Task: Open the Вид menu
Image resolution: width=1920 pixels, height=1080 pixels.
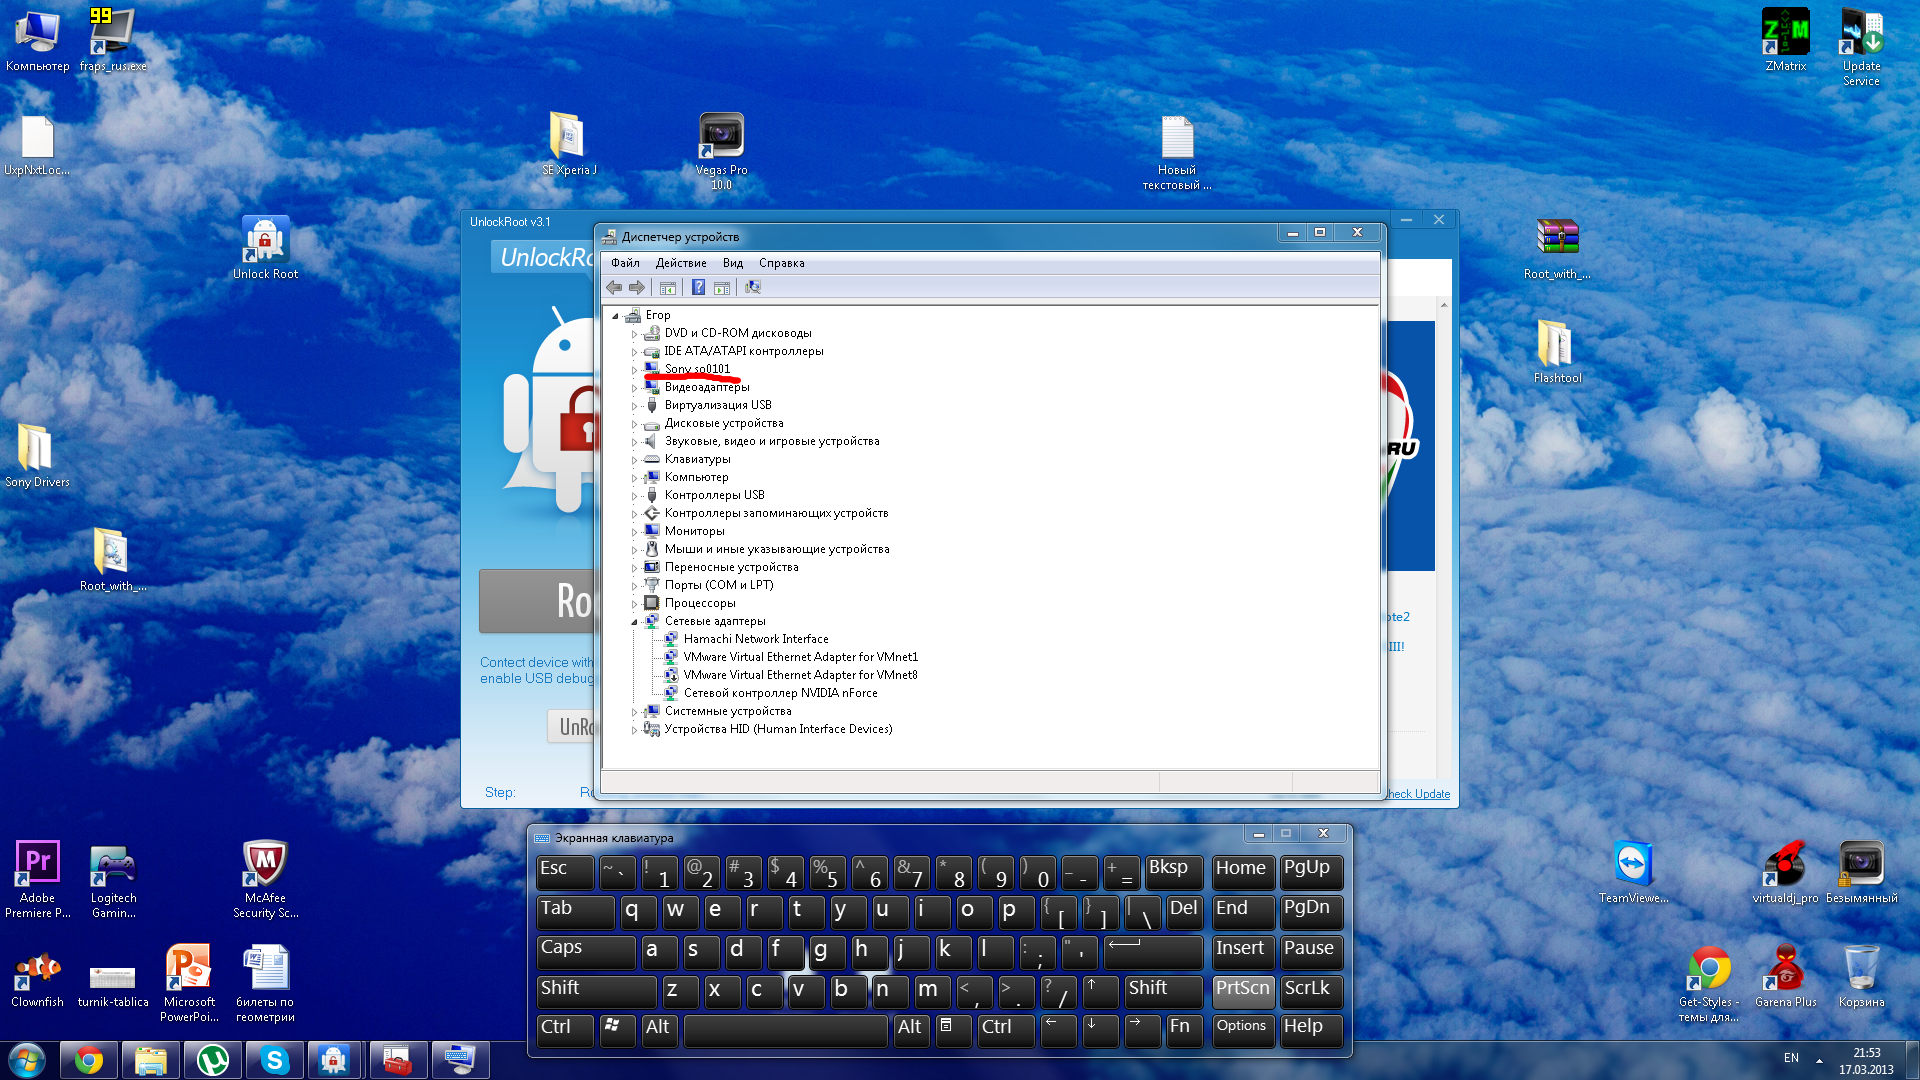Action: click(733, 263)
